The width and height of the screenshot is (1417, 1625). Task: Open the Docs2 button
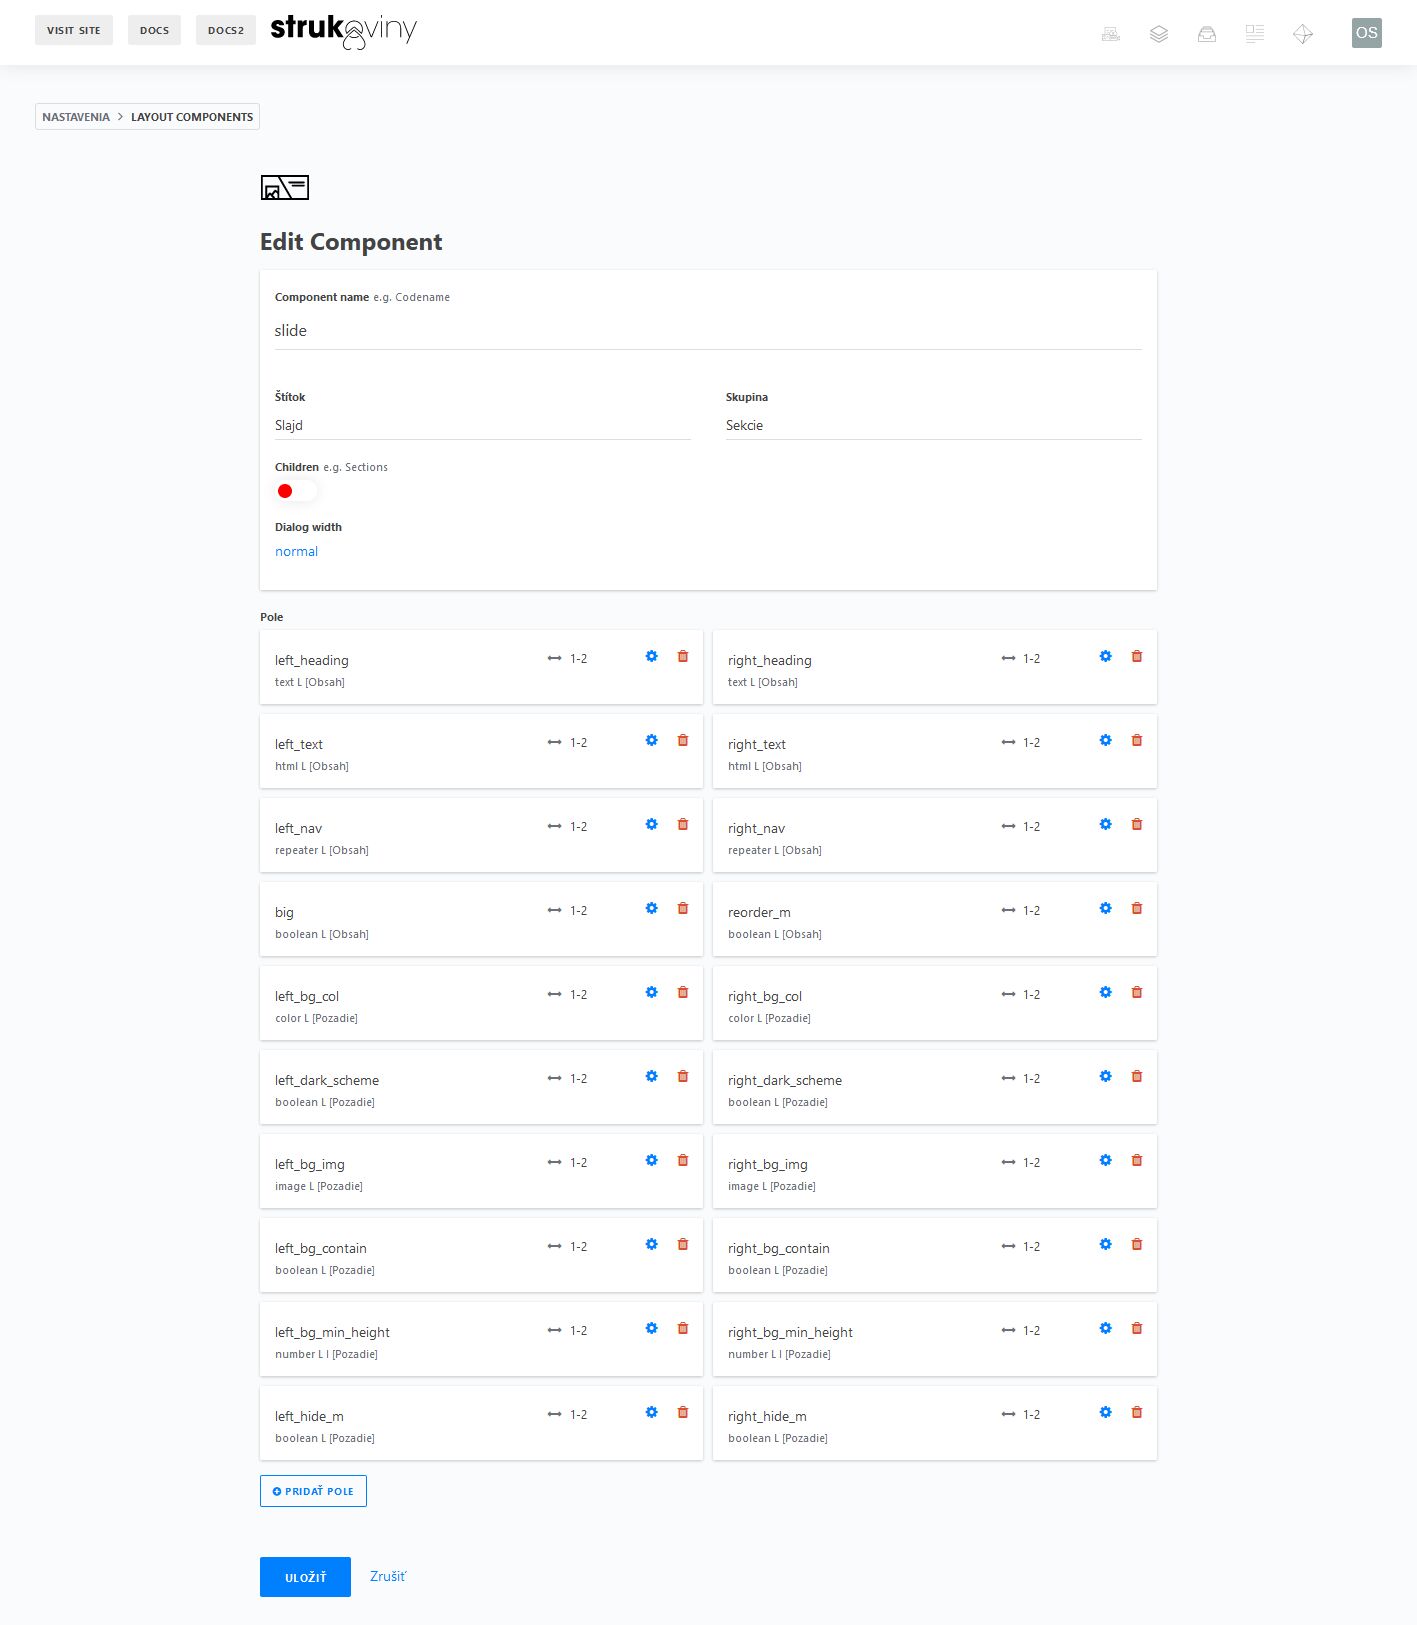coord(226,30)
